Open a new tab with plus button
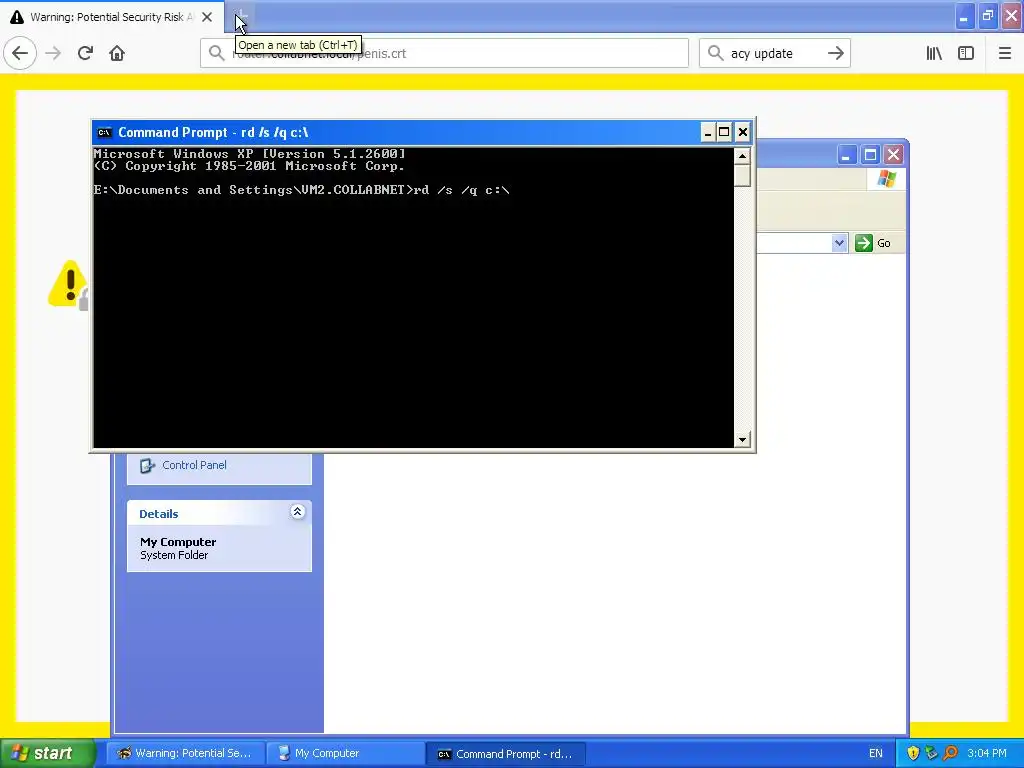 (x=240, y=16)
